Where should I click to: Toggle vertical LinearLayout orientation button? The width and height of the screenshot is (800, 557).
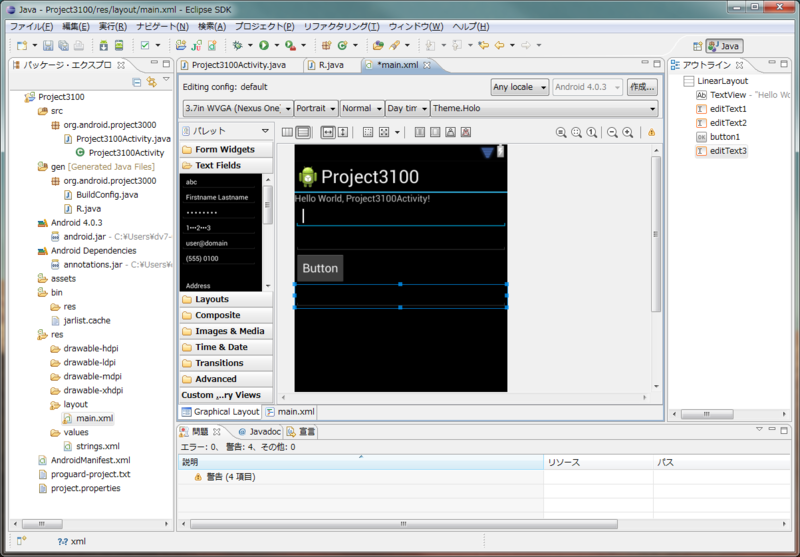pos(303,133)
